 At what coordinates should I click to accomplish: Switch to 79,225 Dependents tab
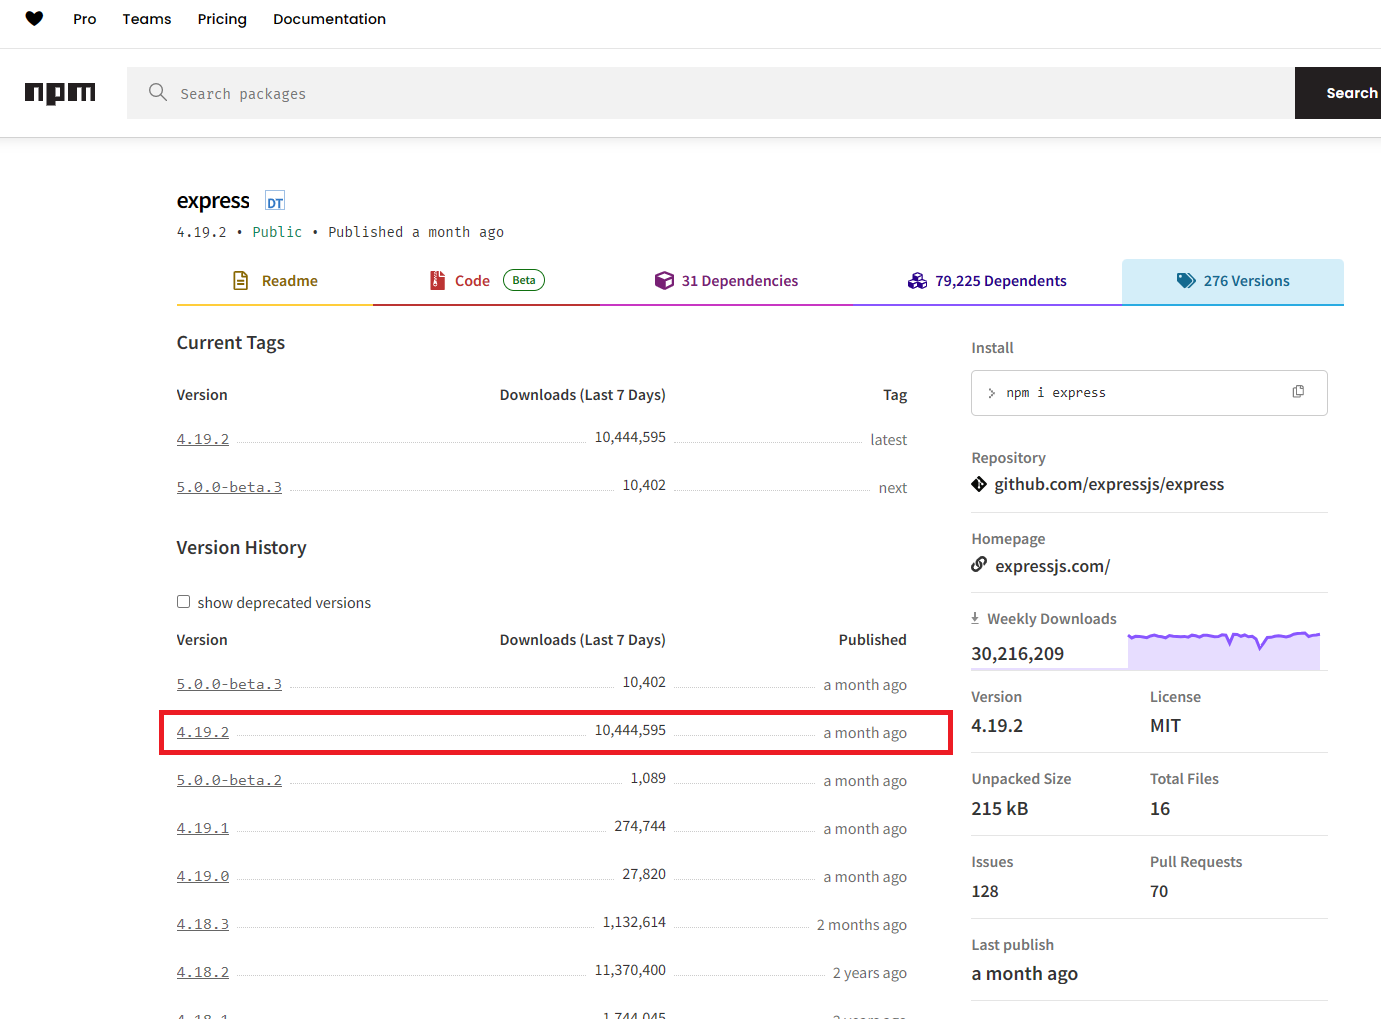(x=987, y=282)
